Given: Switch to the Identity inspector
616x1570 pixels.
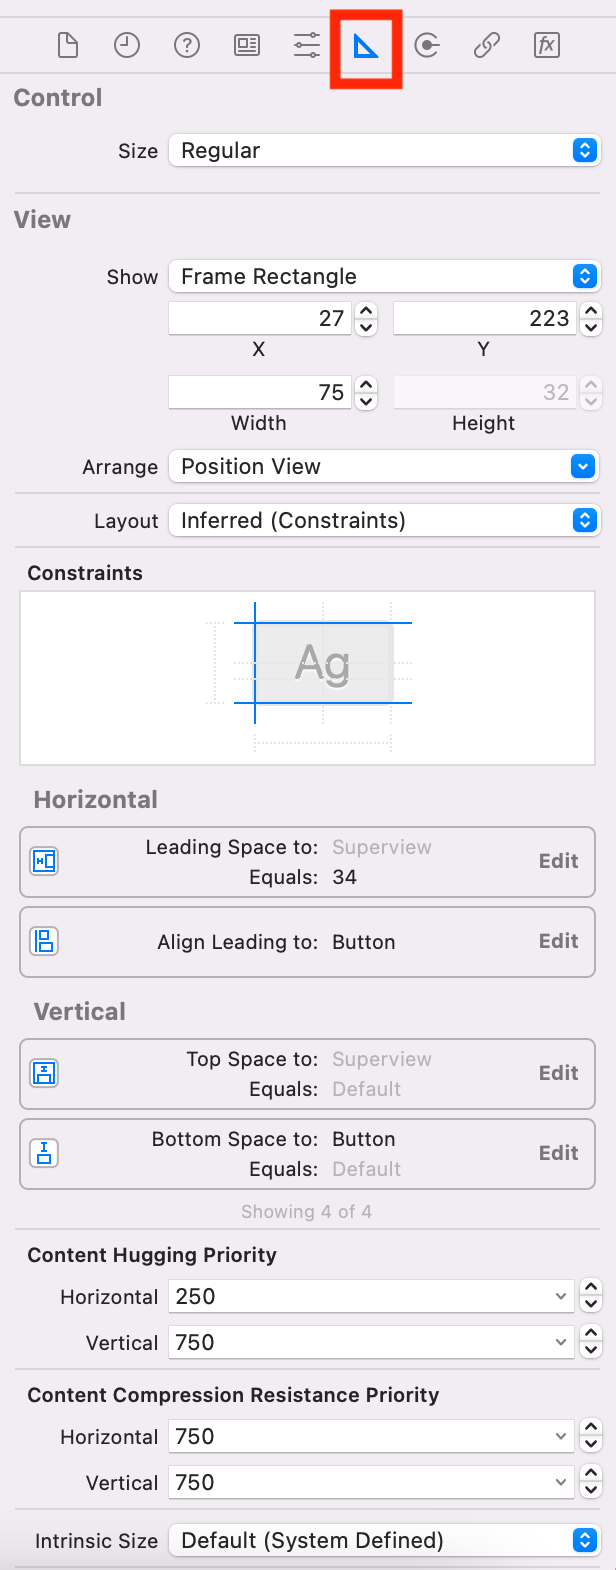Looking at the screenshot, I should (247, 45).
